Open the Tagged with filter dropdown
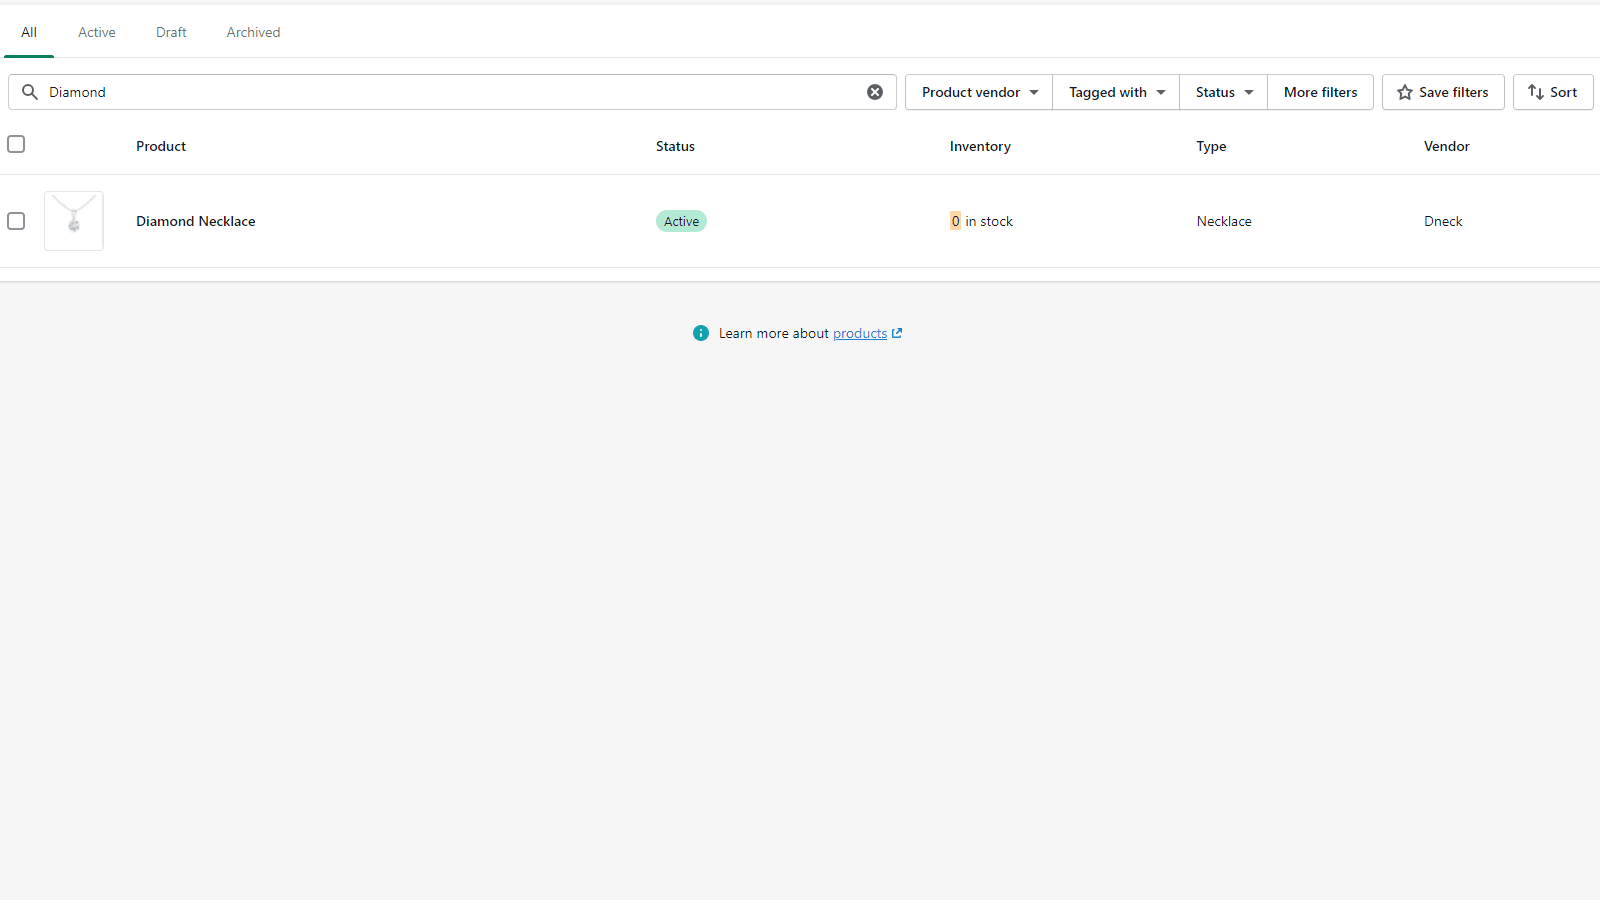Image resolution: width=1600 pixels, height=900 pixels. 1116,92
